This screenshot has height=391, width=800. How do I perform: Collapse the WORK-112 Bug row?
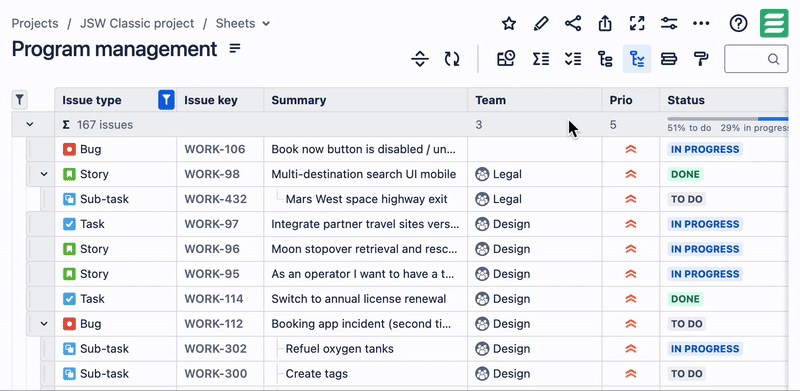[x=44, y=324]
